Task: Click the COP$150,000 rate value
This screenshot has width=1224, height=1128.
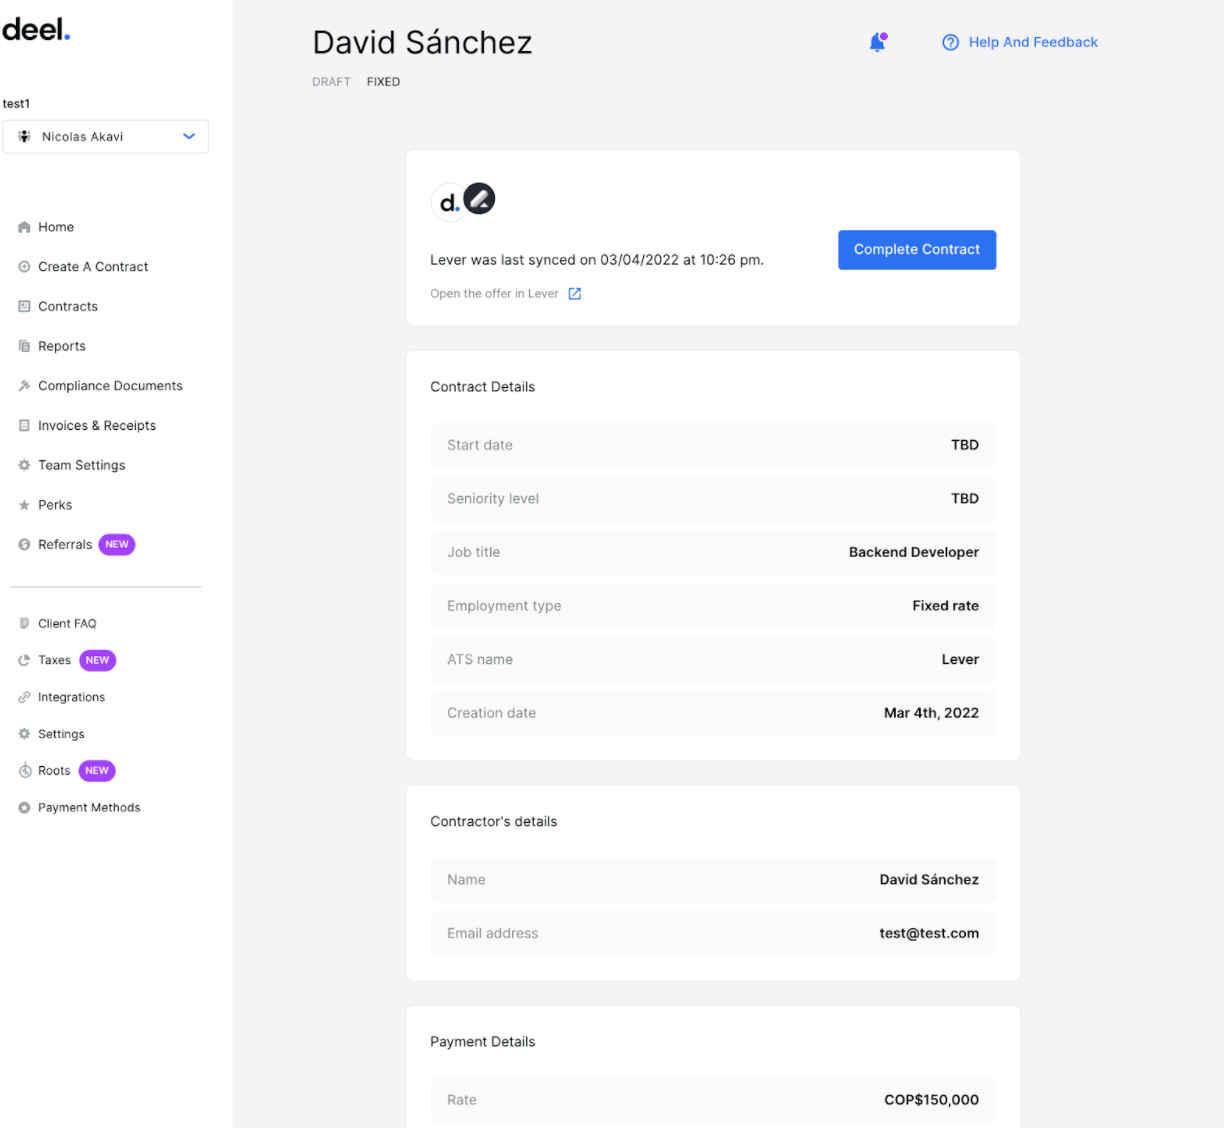Action: click(x=931, y=1100)
